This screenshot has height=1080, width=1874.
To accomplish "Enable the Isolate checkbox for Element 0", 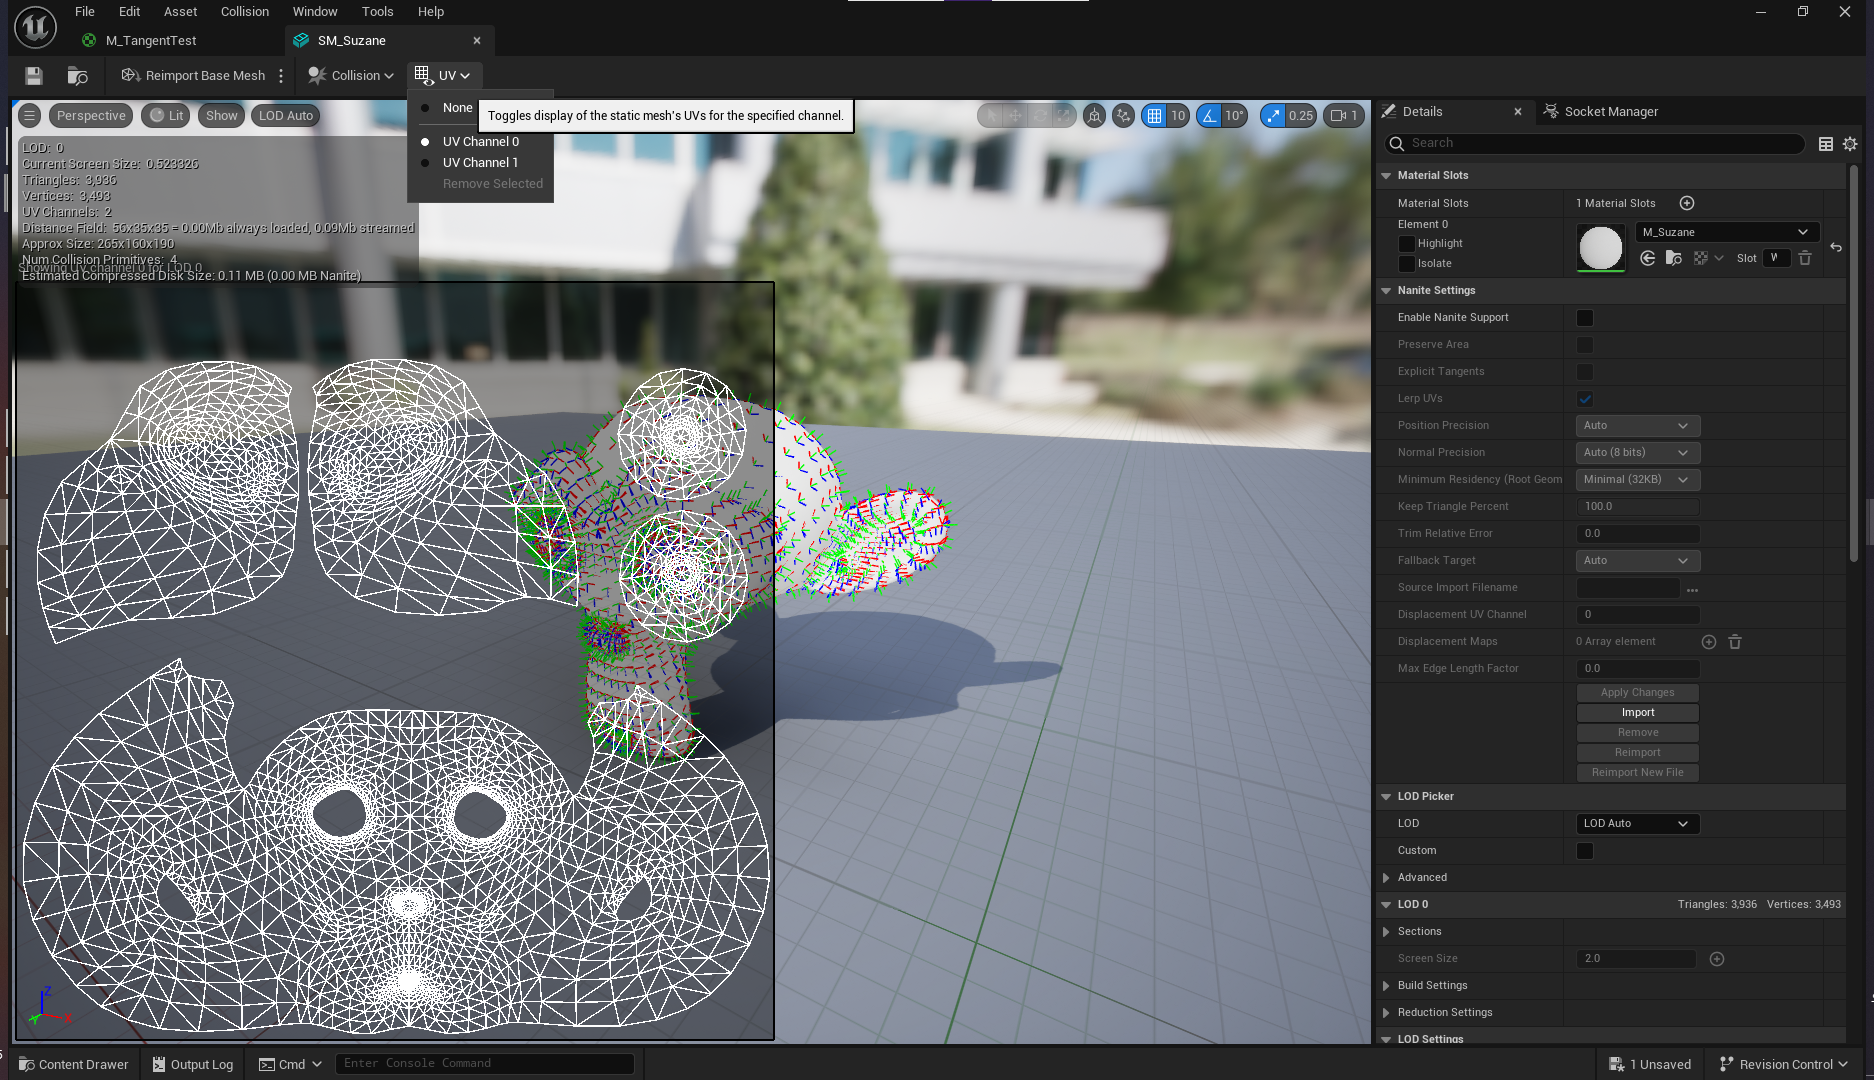I will tap(1406, 264).
